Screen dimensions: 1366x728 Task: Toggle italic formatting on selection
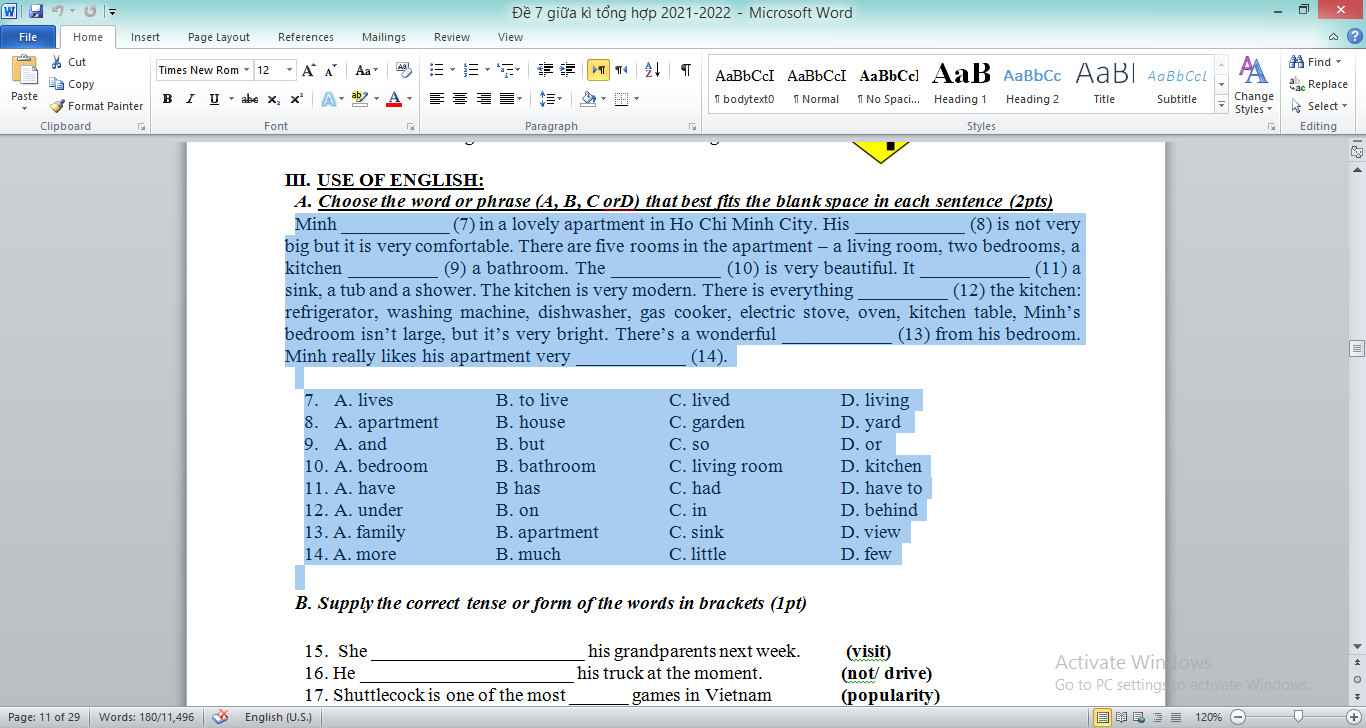click(x=190, y=99)
